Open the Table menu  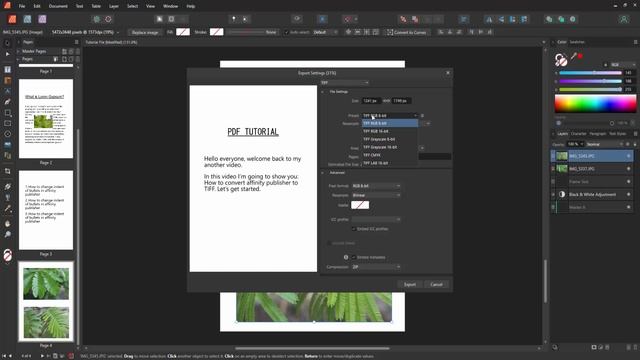point(96,6)
